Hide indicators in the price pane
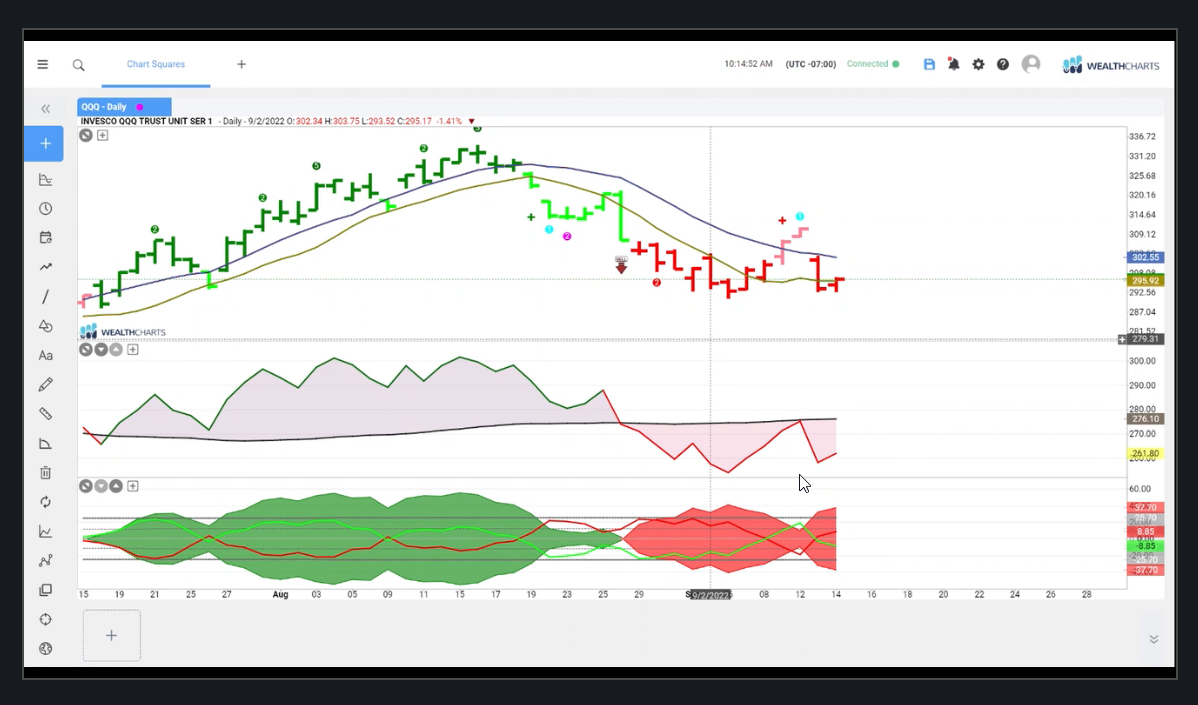 pyautogui.click(x=86, y=135)
